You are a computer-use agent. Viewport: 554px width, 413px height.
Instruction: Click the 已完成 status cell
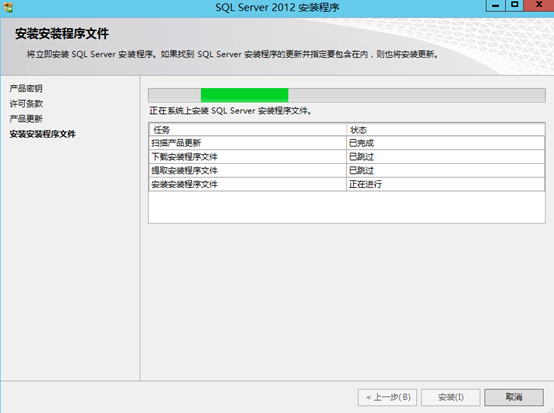(x=446, y=143)
